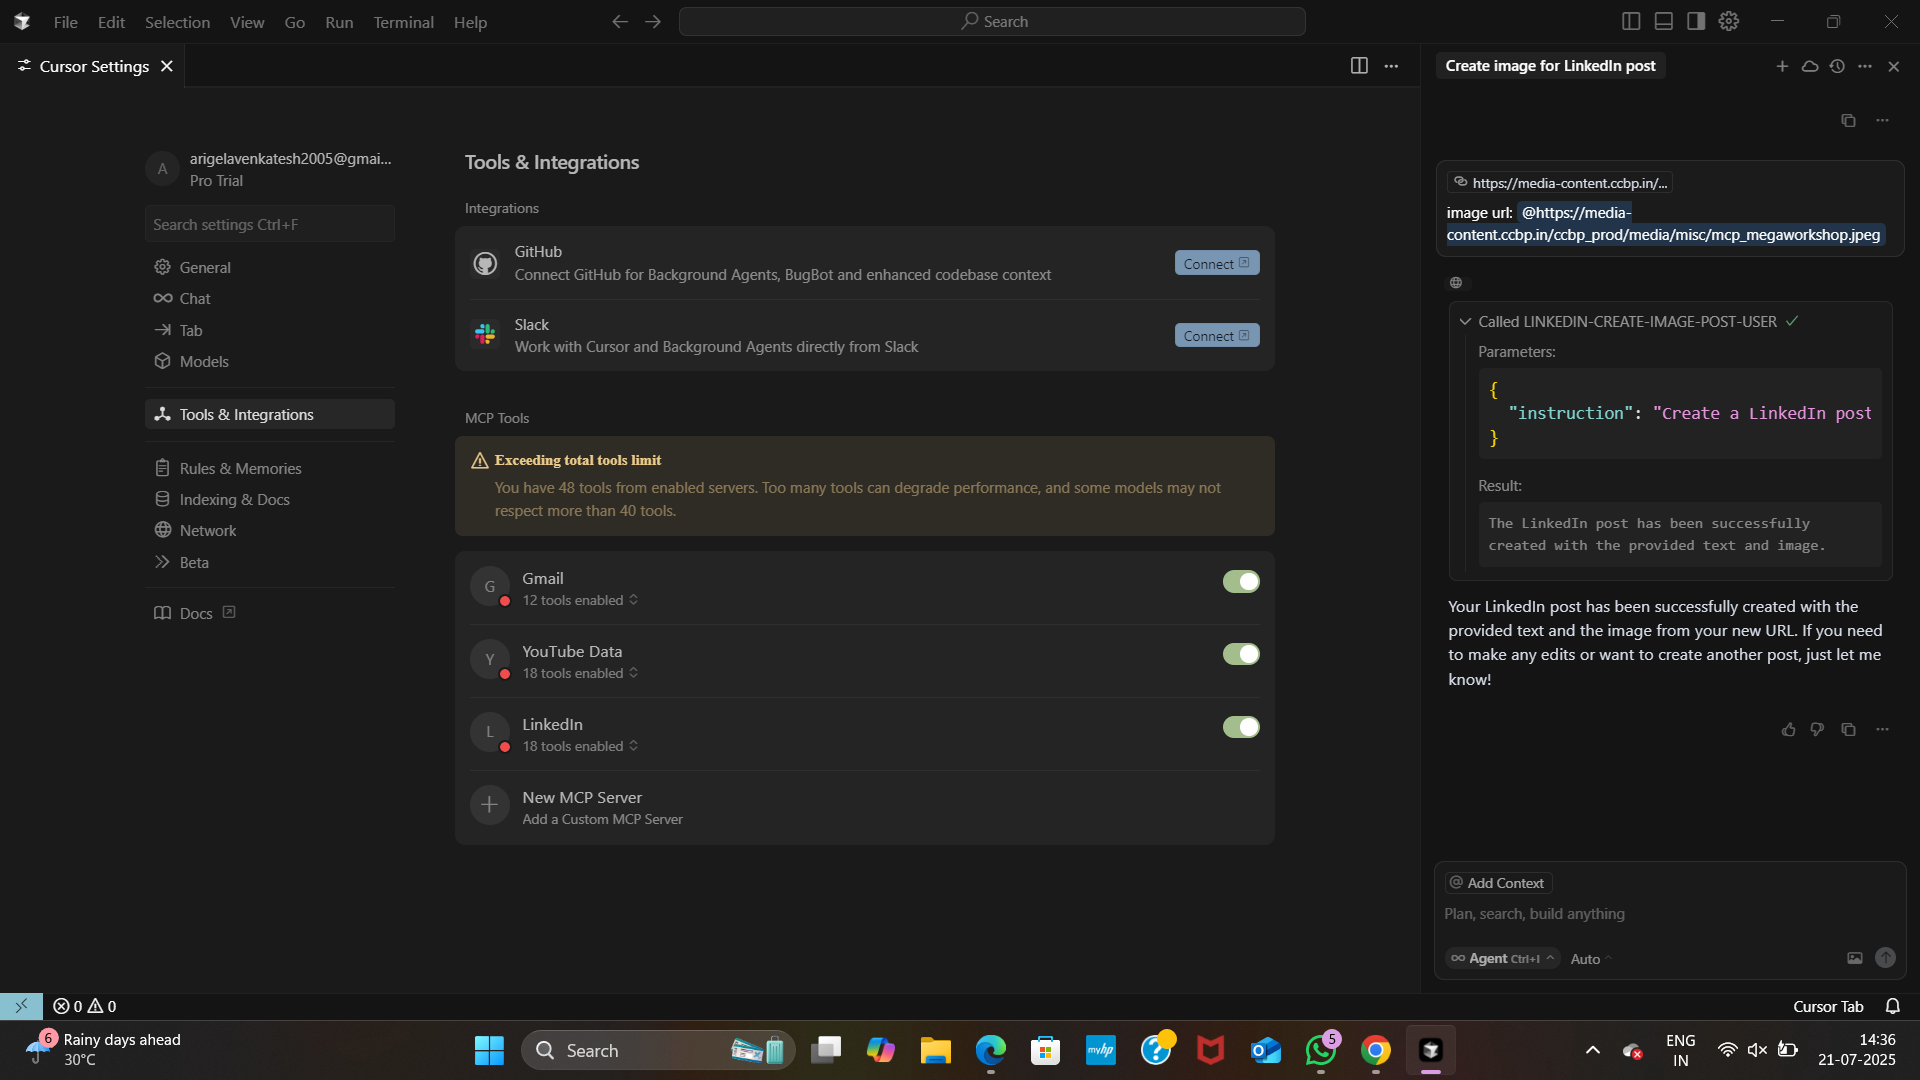1920x1080 pixels.
Task: Split the editor to the right
Action: tap(1359, 65)
